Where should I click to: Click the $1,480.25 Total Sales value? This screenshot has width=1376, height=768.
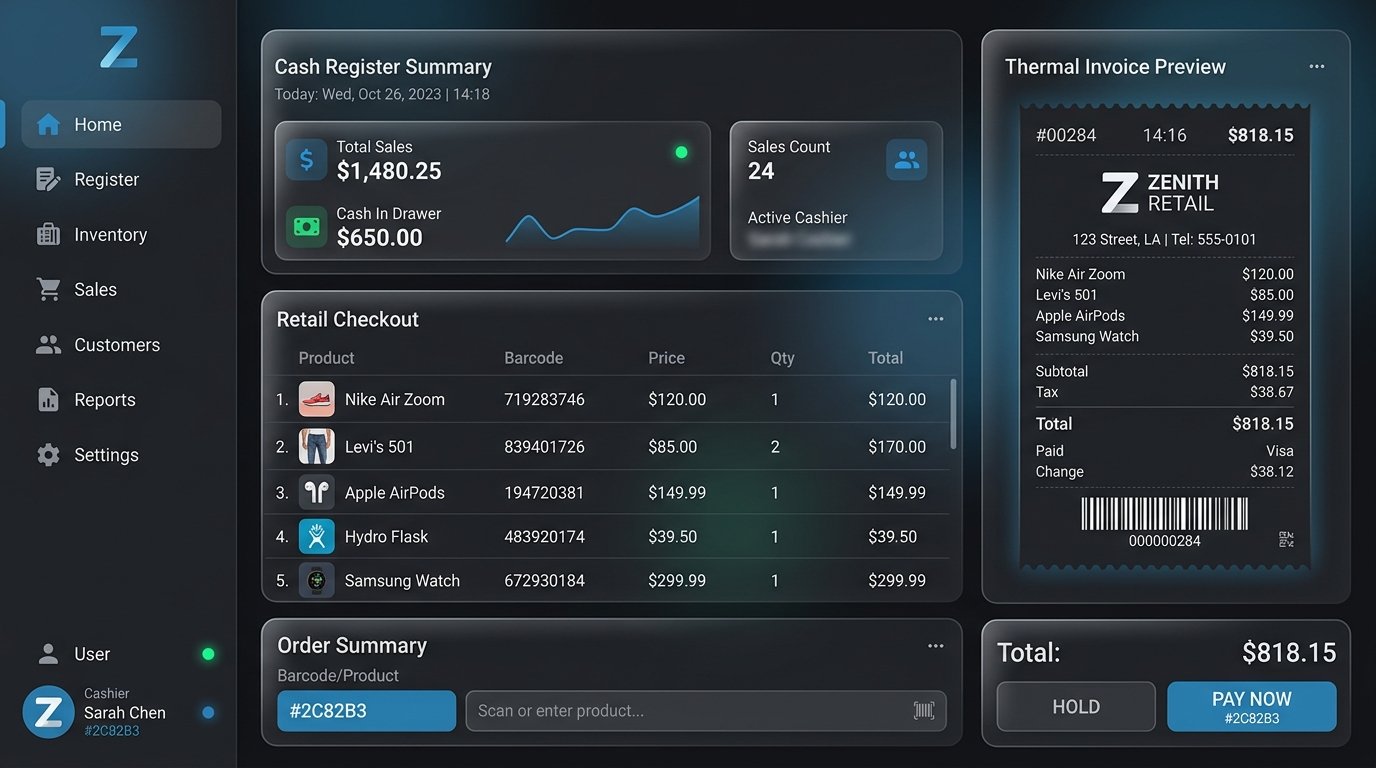point(389,171)
